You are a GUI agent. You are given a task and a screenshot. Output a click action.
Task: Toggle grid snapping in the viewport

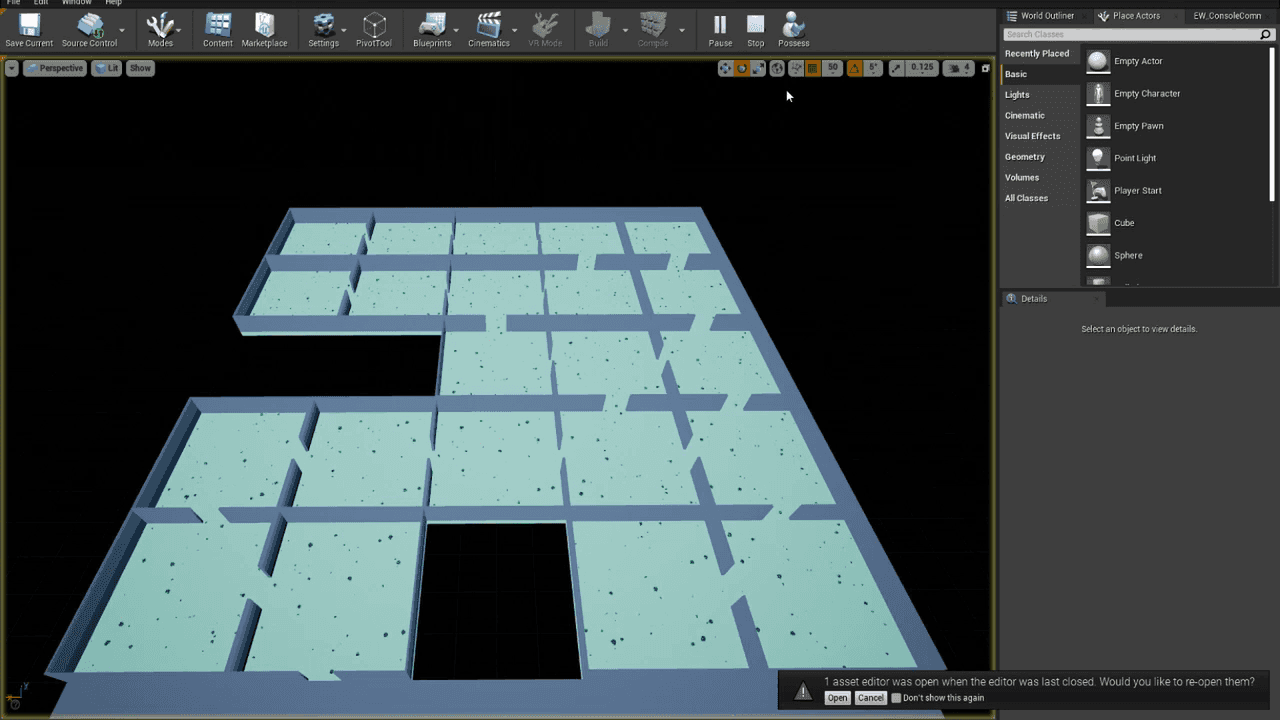coord(813,68)
